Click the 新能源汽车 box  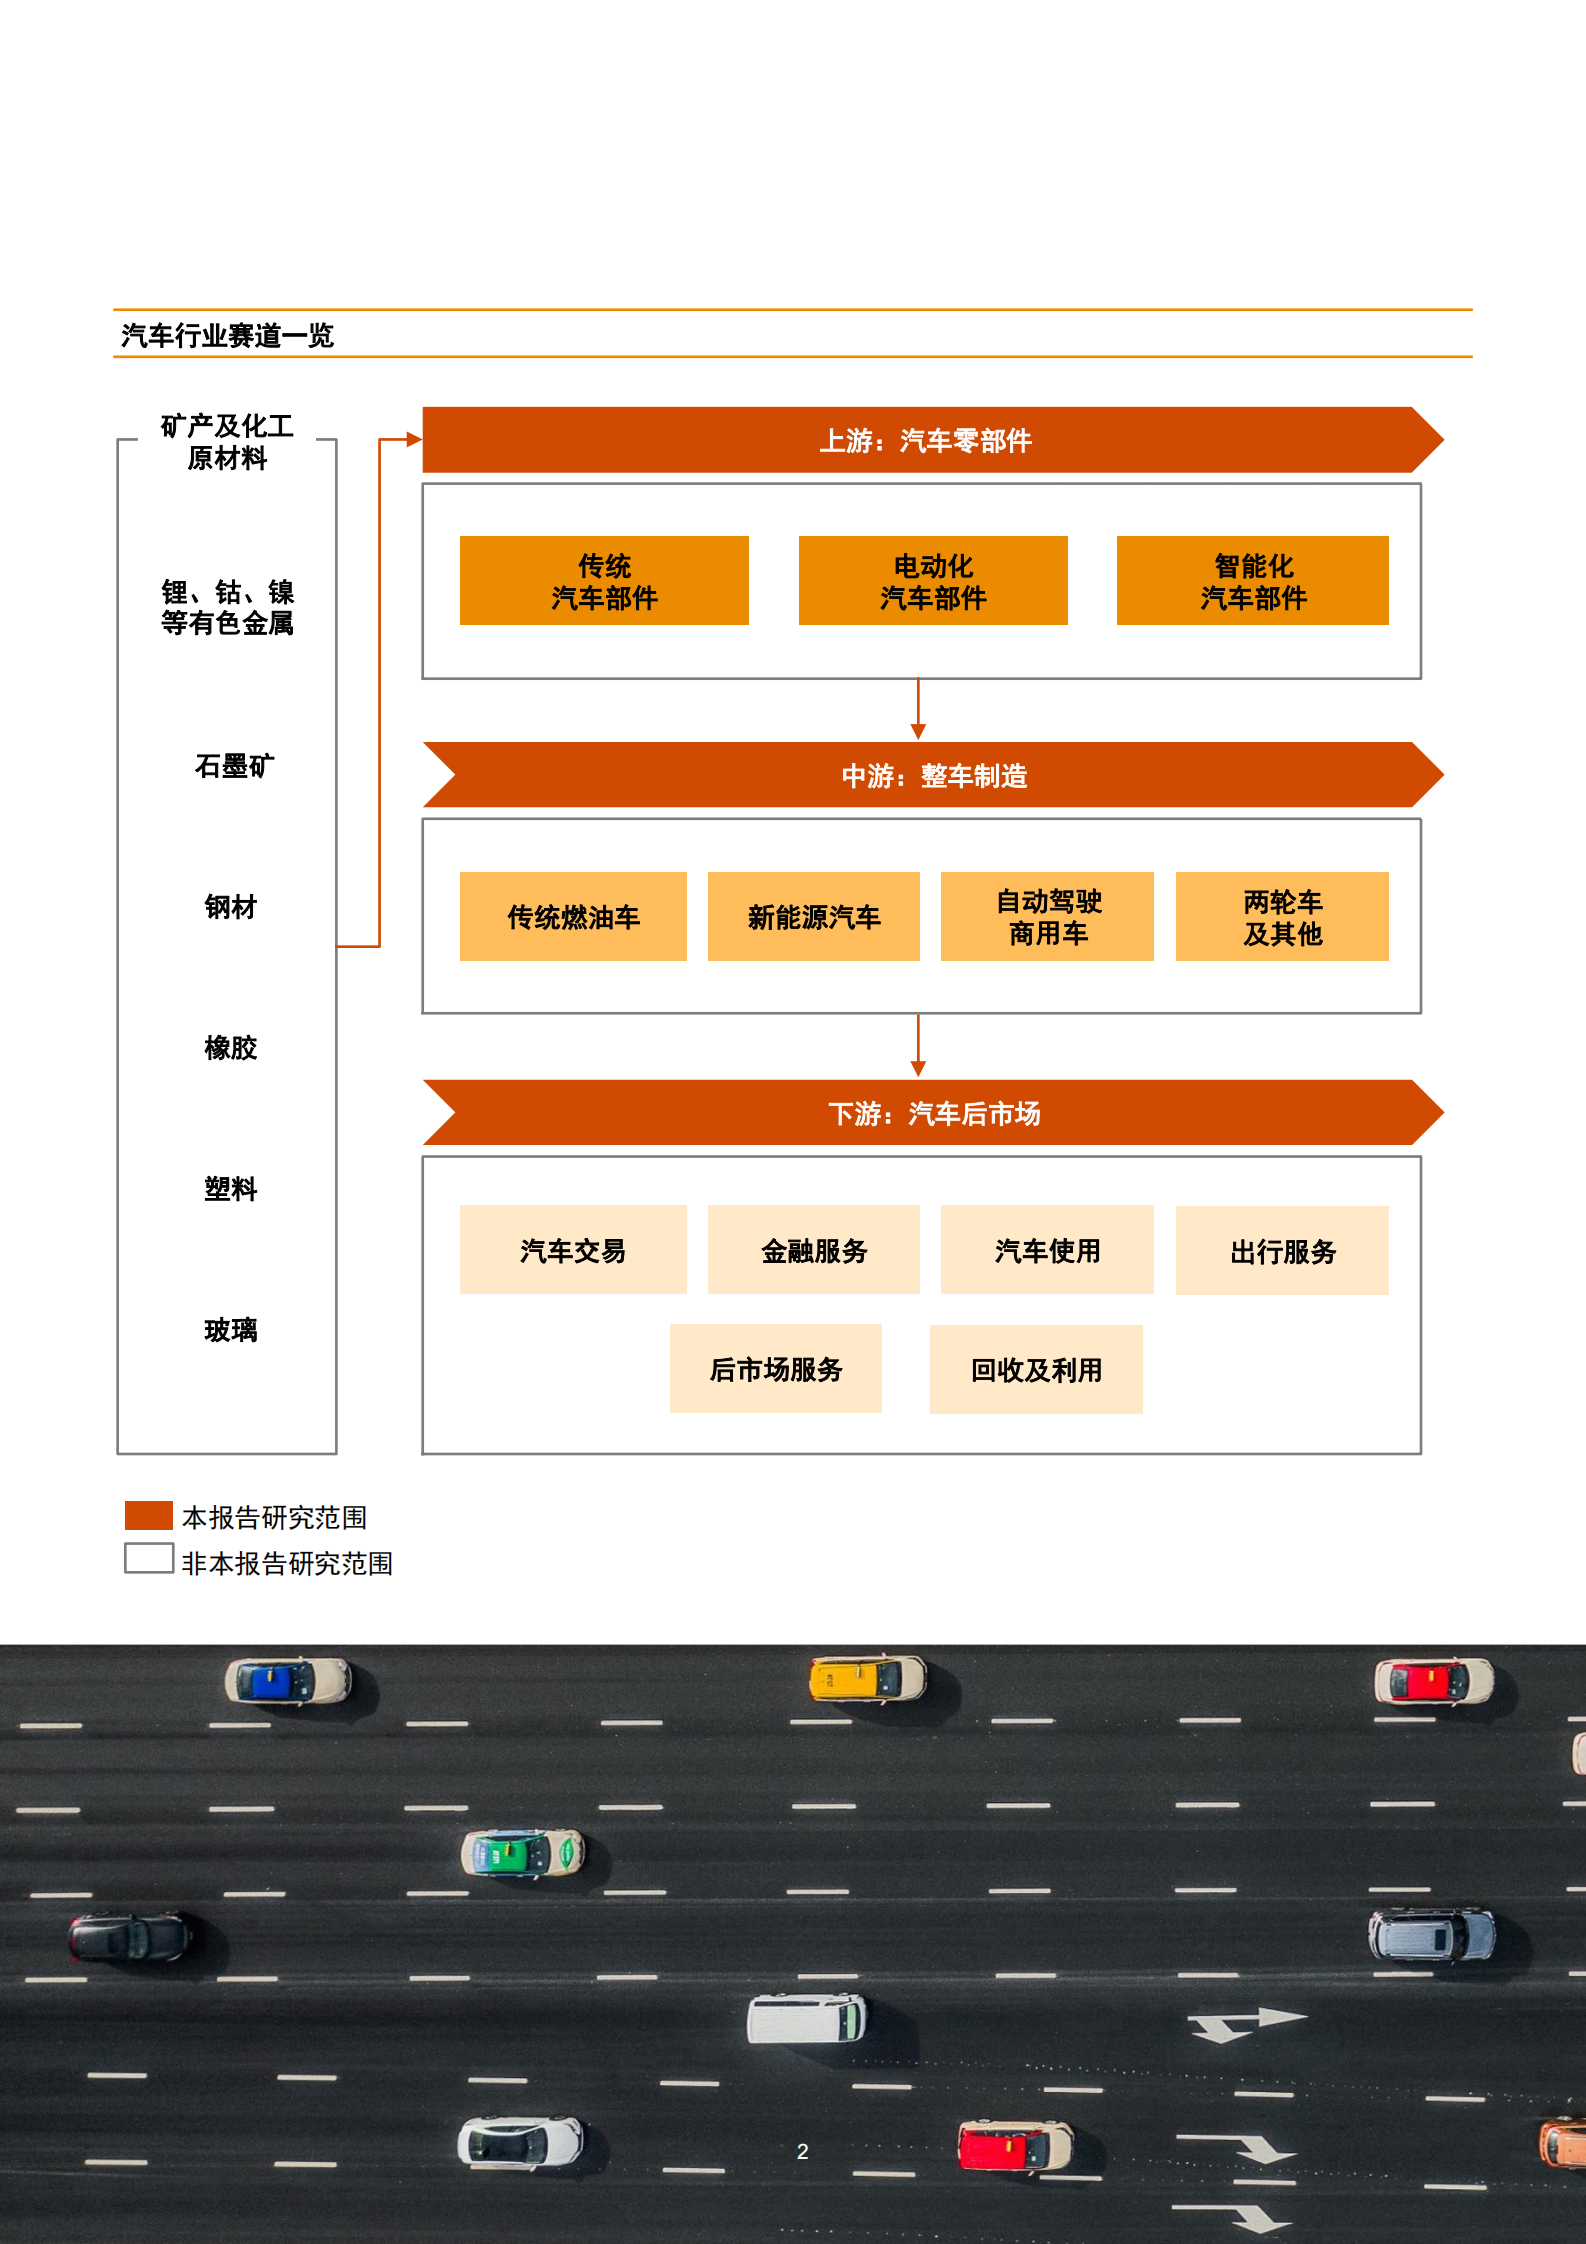click(814, 917)
